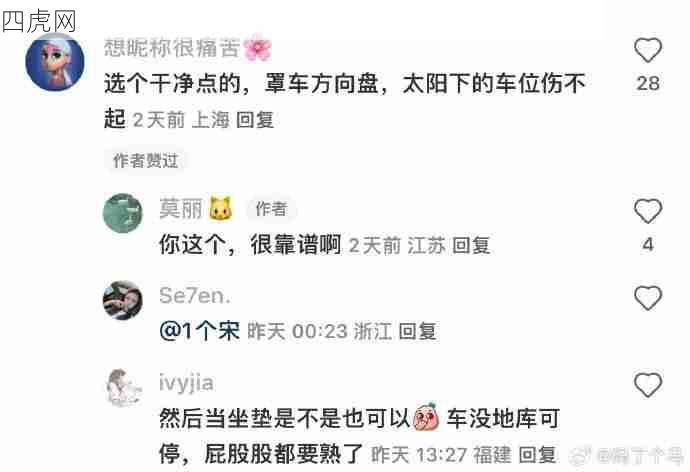Image resolution: width=690 pixels, height=472 pixels.
Task: Reply to the Shanghai comment via 回复
Action: (x=255, y=120)
